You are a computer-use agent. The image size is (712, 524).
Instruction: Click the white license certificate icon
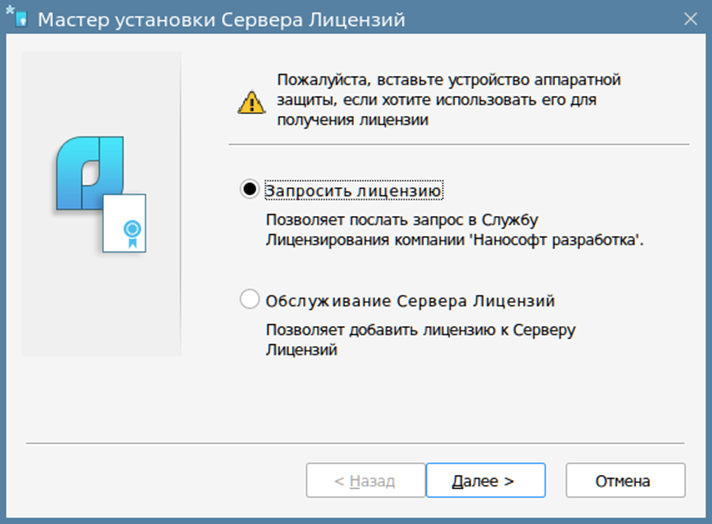tap(124, 223)
